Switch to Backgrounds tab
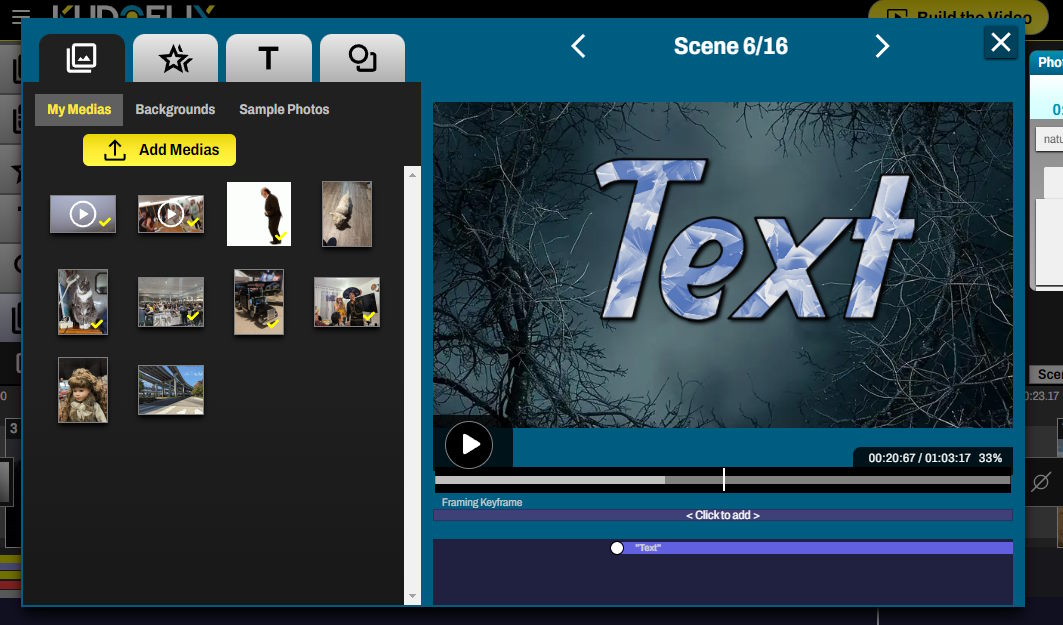Image resolution: width=1063 pixels, height=625 pixels. pos(175,109)
